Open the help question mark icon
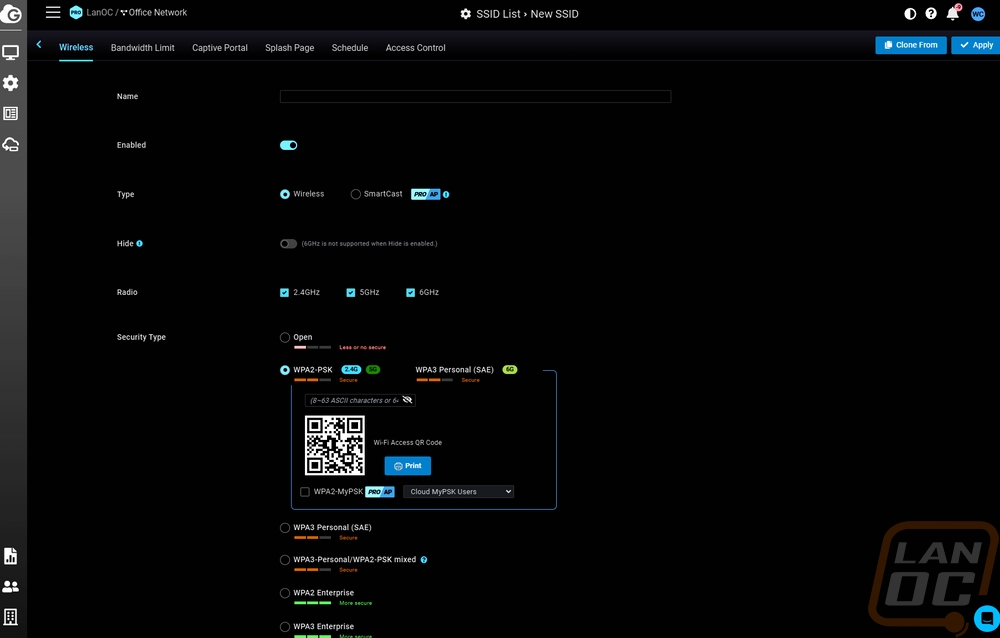The image size is (1000, 638). coord(931,14)
